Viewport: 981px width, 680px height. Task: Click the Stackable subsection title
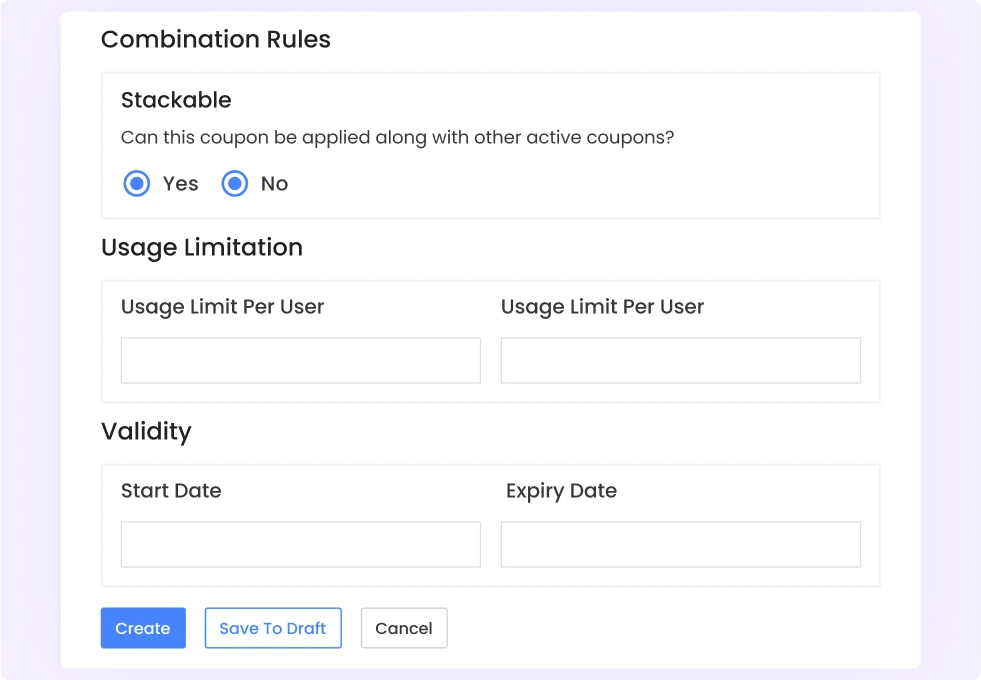point(176,100)
